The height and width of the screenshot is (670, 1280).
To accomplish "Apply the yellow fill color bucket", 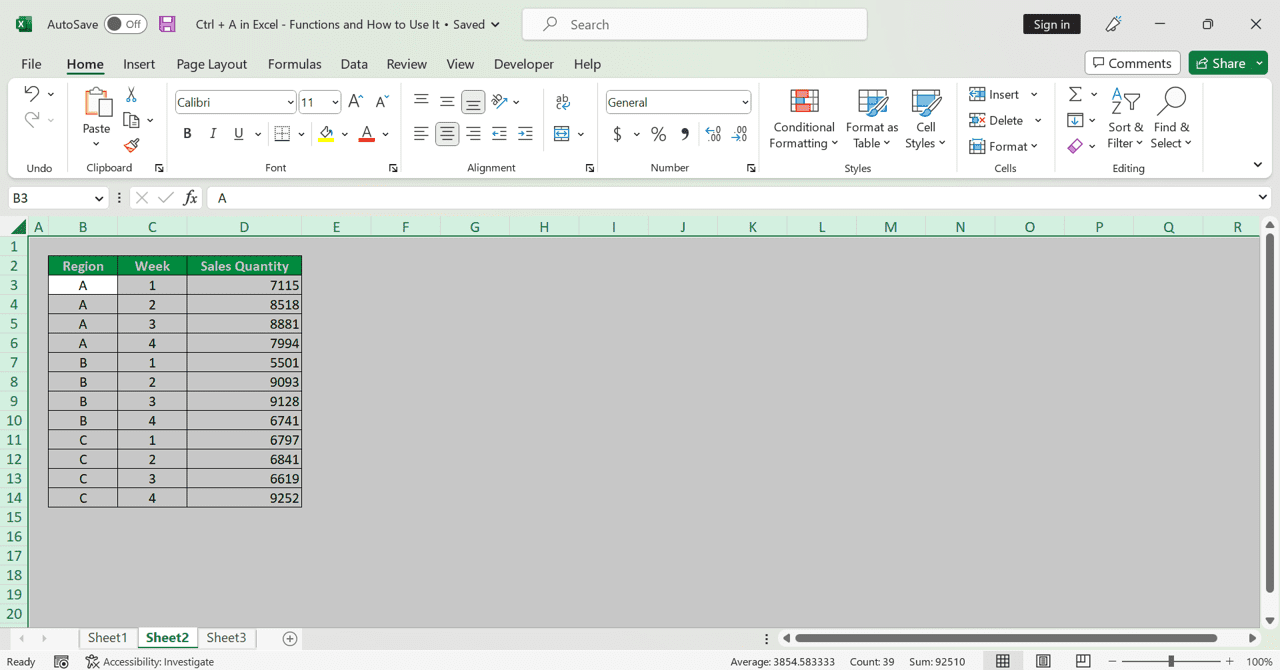I will tap(326, 133).
